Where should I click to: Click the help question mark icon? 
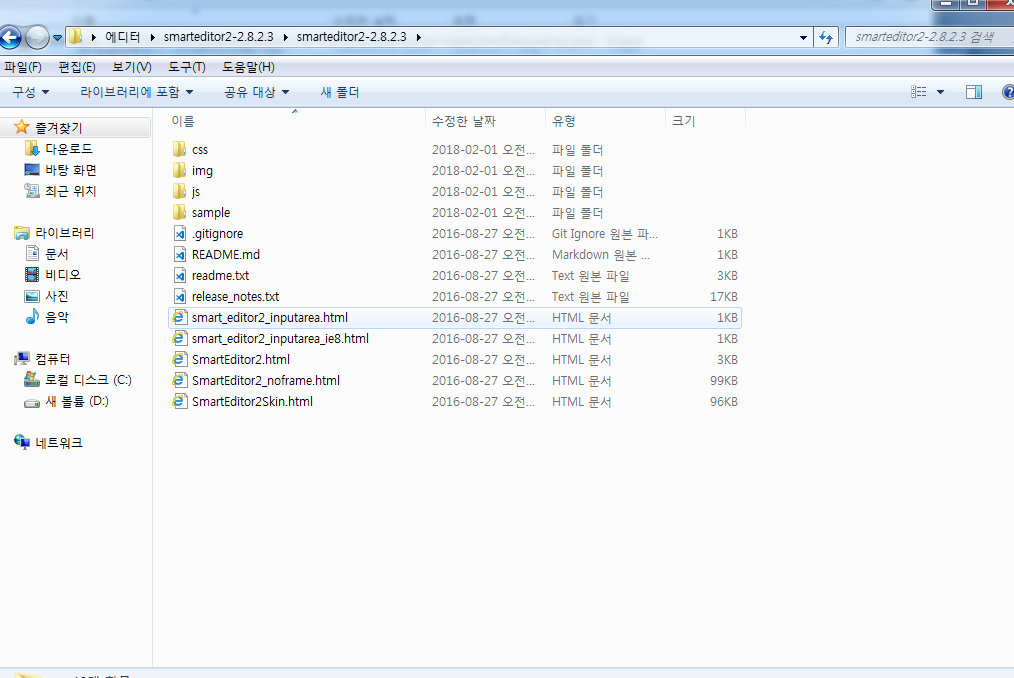coord(1008,92)
